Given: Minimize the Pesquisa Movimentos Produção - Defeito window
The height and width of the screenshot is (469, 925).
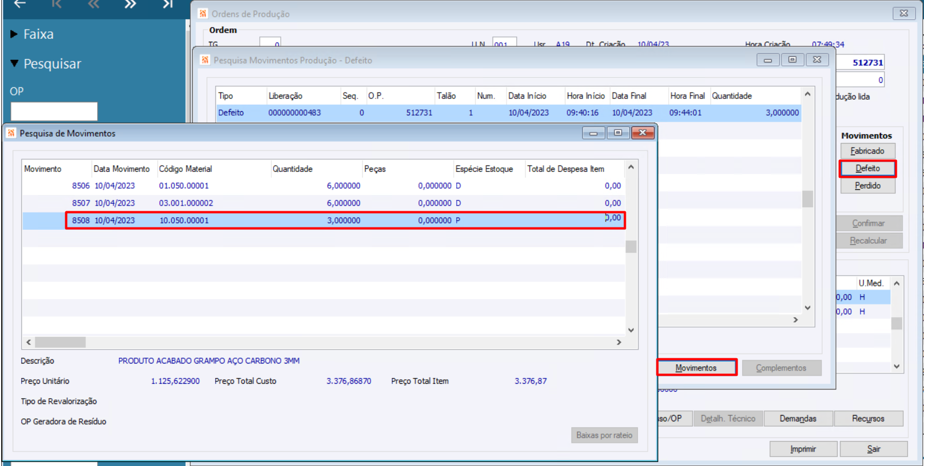Looking at the screenshot, I should coord(768,60).
